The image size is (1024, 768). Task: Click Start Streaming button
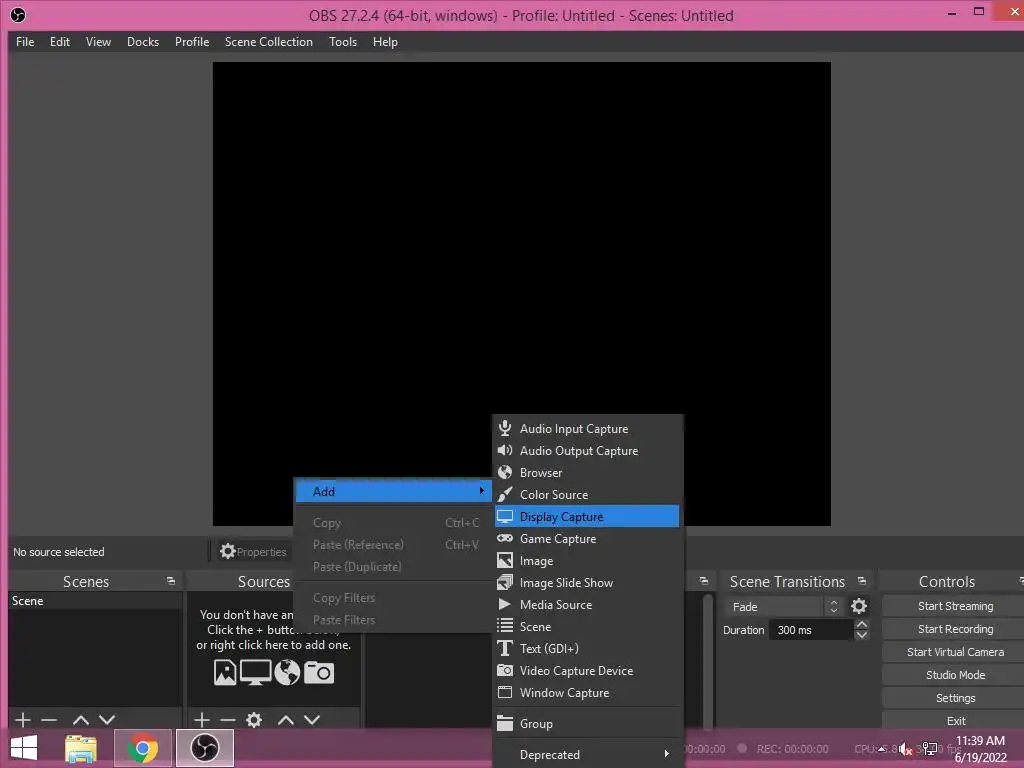[955, 606]
